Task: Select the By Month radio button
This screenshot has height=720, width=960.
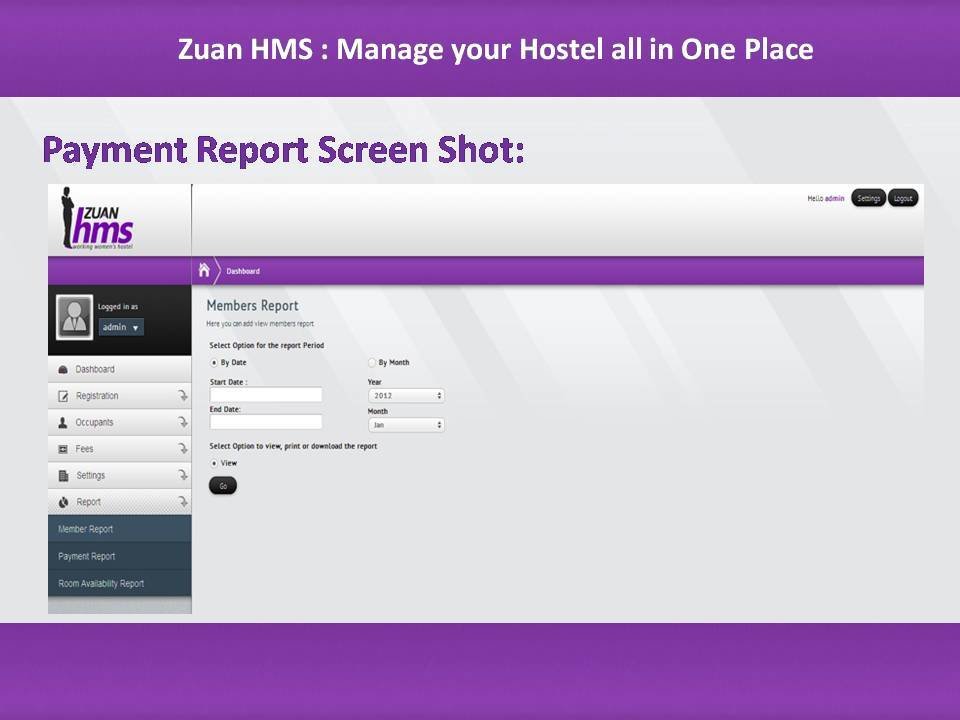Action: (372, 362)
